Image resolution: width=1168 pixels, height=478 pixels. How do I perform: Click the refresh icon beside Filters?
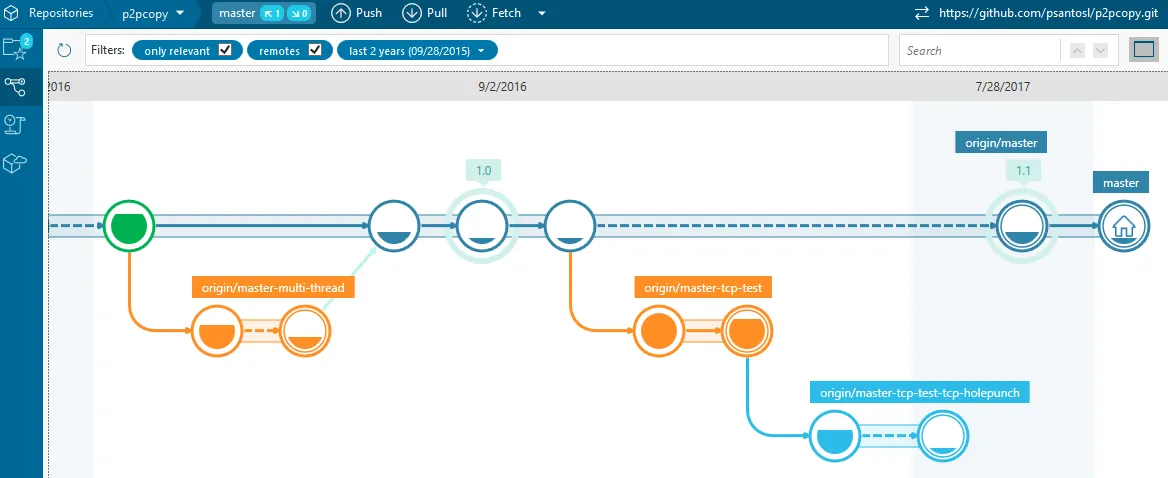coord(65,51)
